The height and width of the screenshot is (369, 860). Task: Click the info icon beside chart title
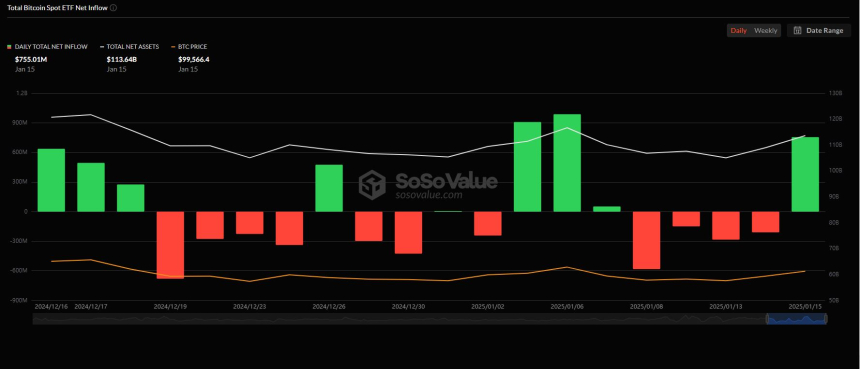(x=113, y=8)
